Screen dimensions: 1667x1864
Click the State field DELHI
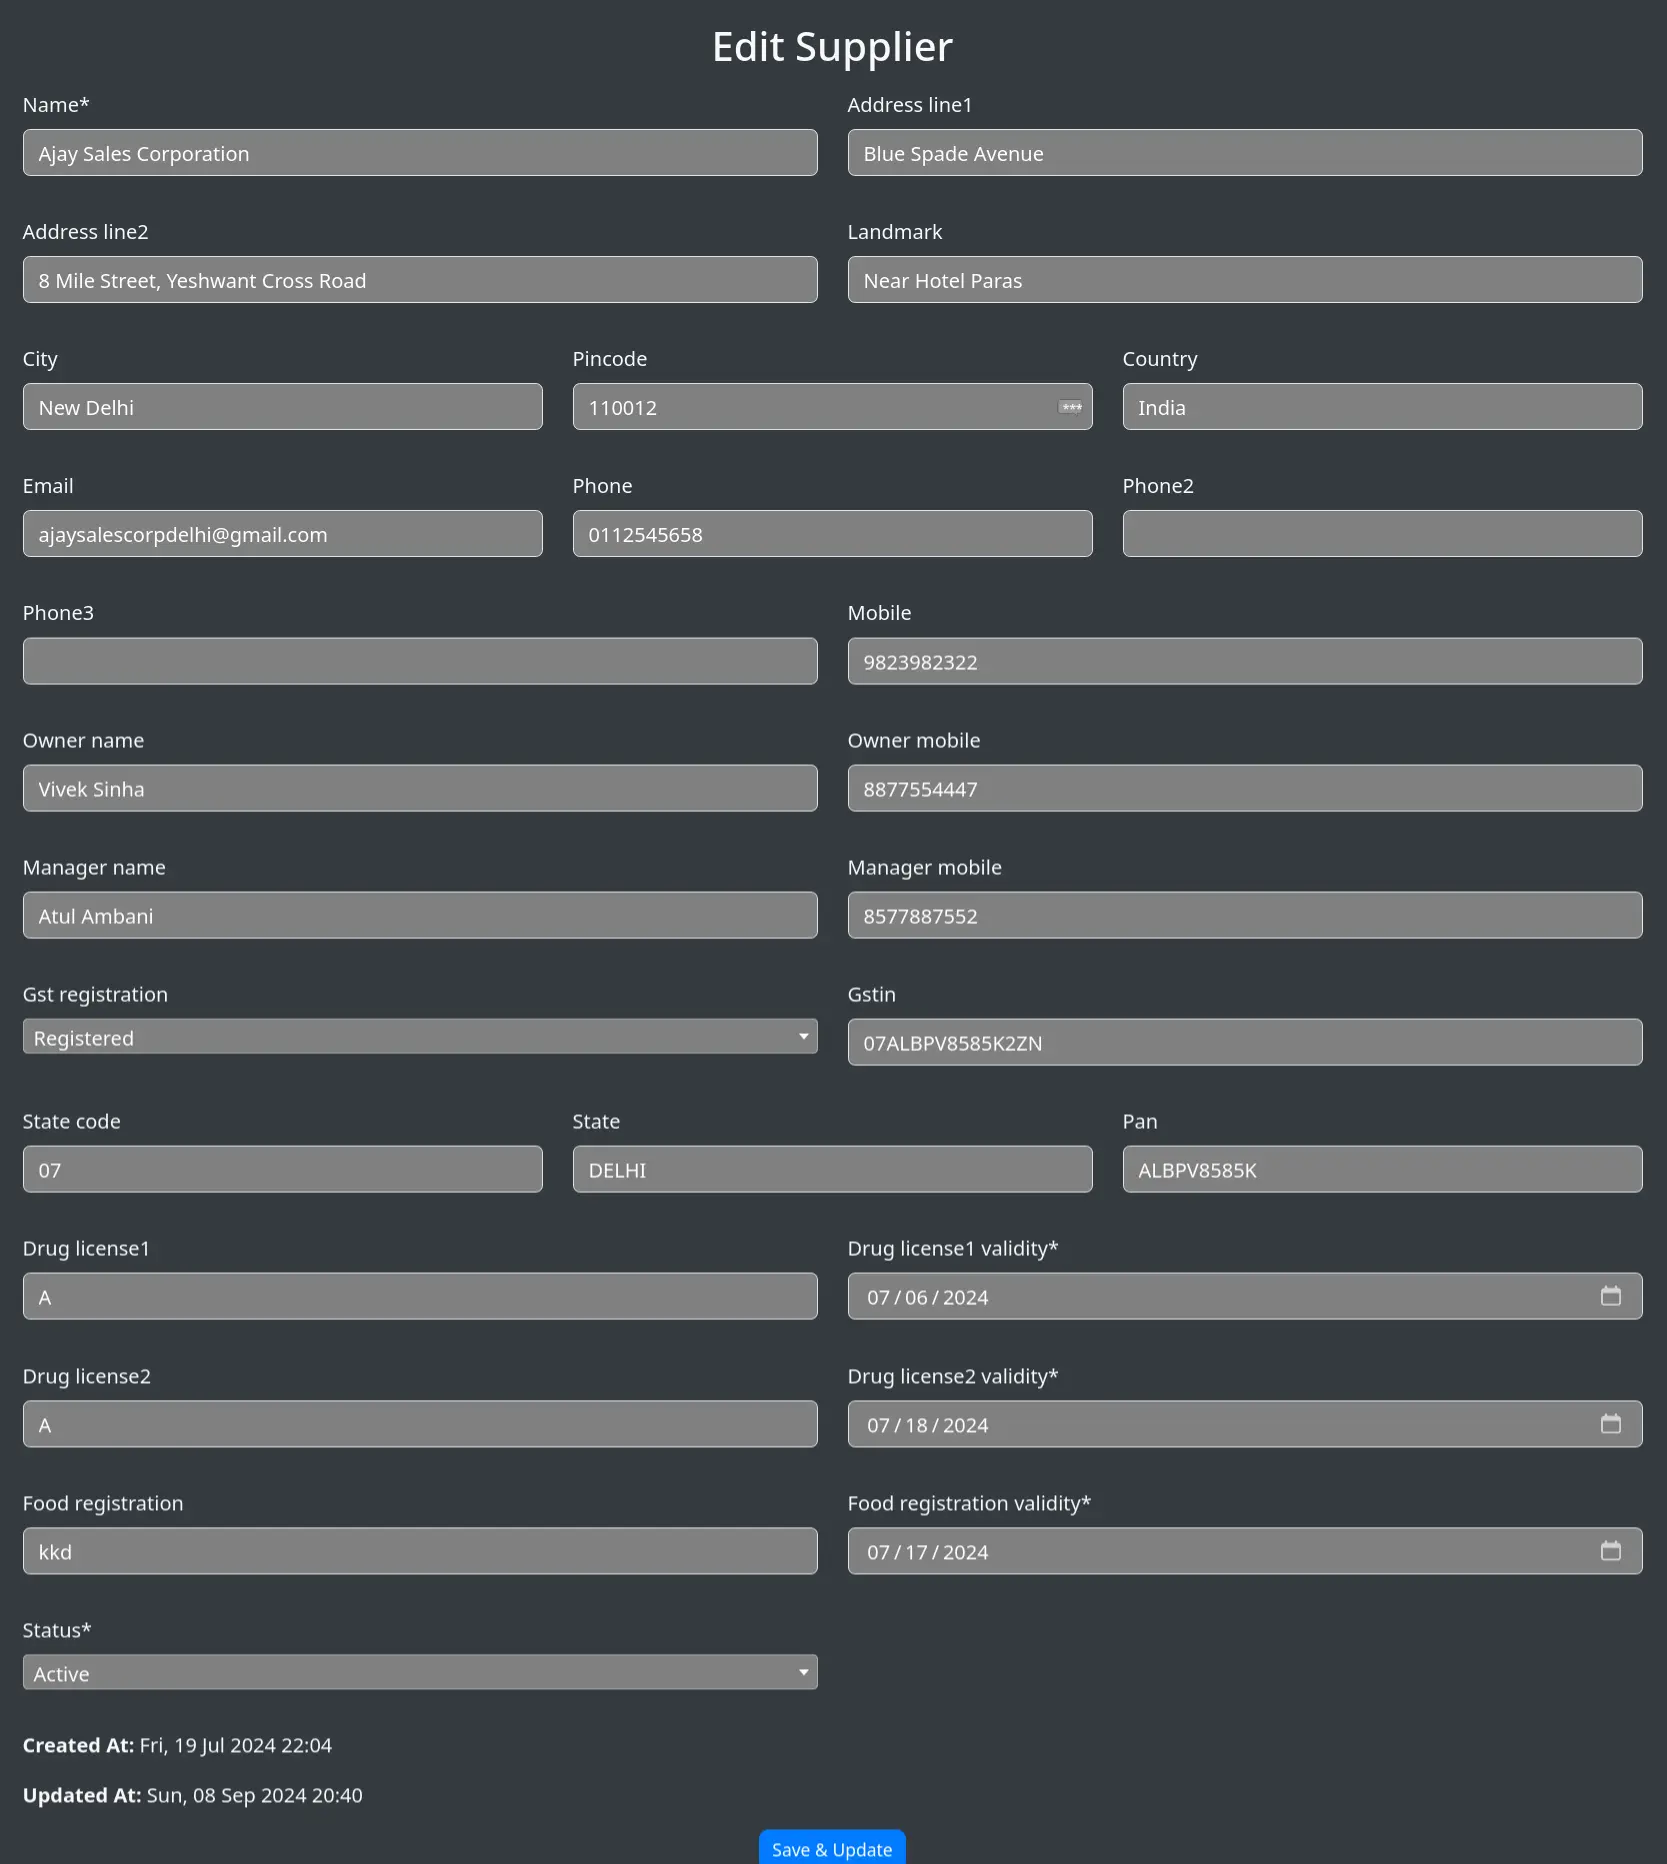point(832,1169)
